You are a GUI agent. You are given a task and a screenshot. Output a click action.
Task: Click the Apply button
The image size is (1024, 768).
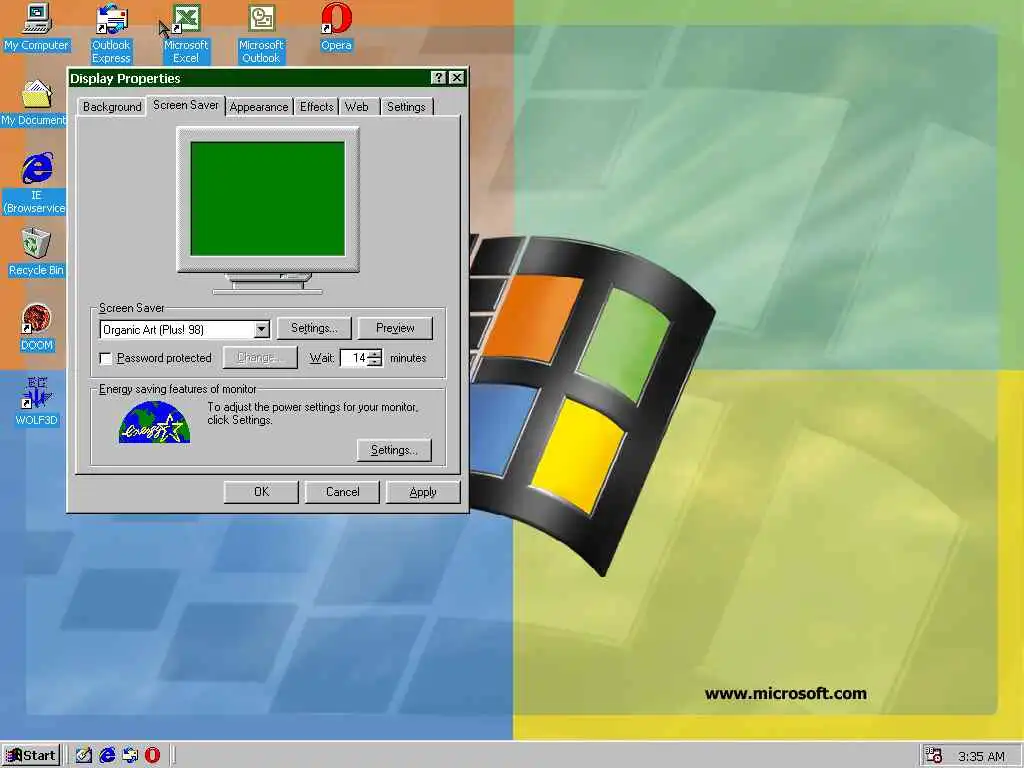point(423,492)
